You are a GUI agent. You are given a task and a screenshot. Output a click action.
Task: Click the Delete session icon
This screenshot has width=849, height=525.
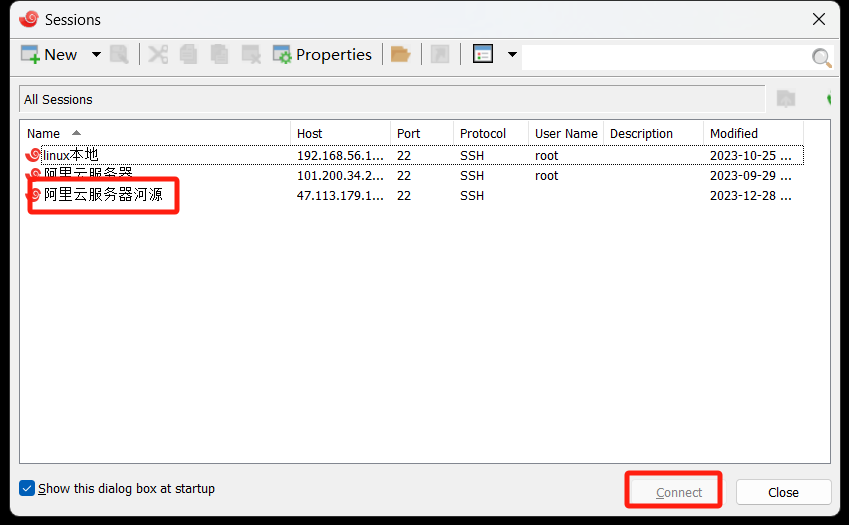tap(251, 55)
